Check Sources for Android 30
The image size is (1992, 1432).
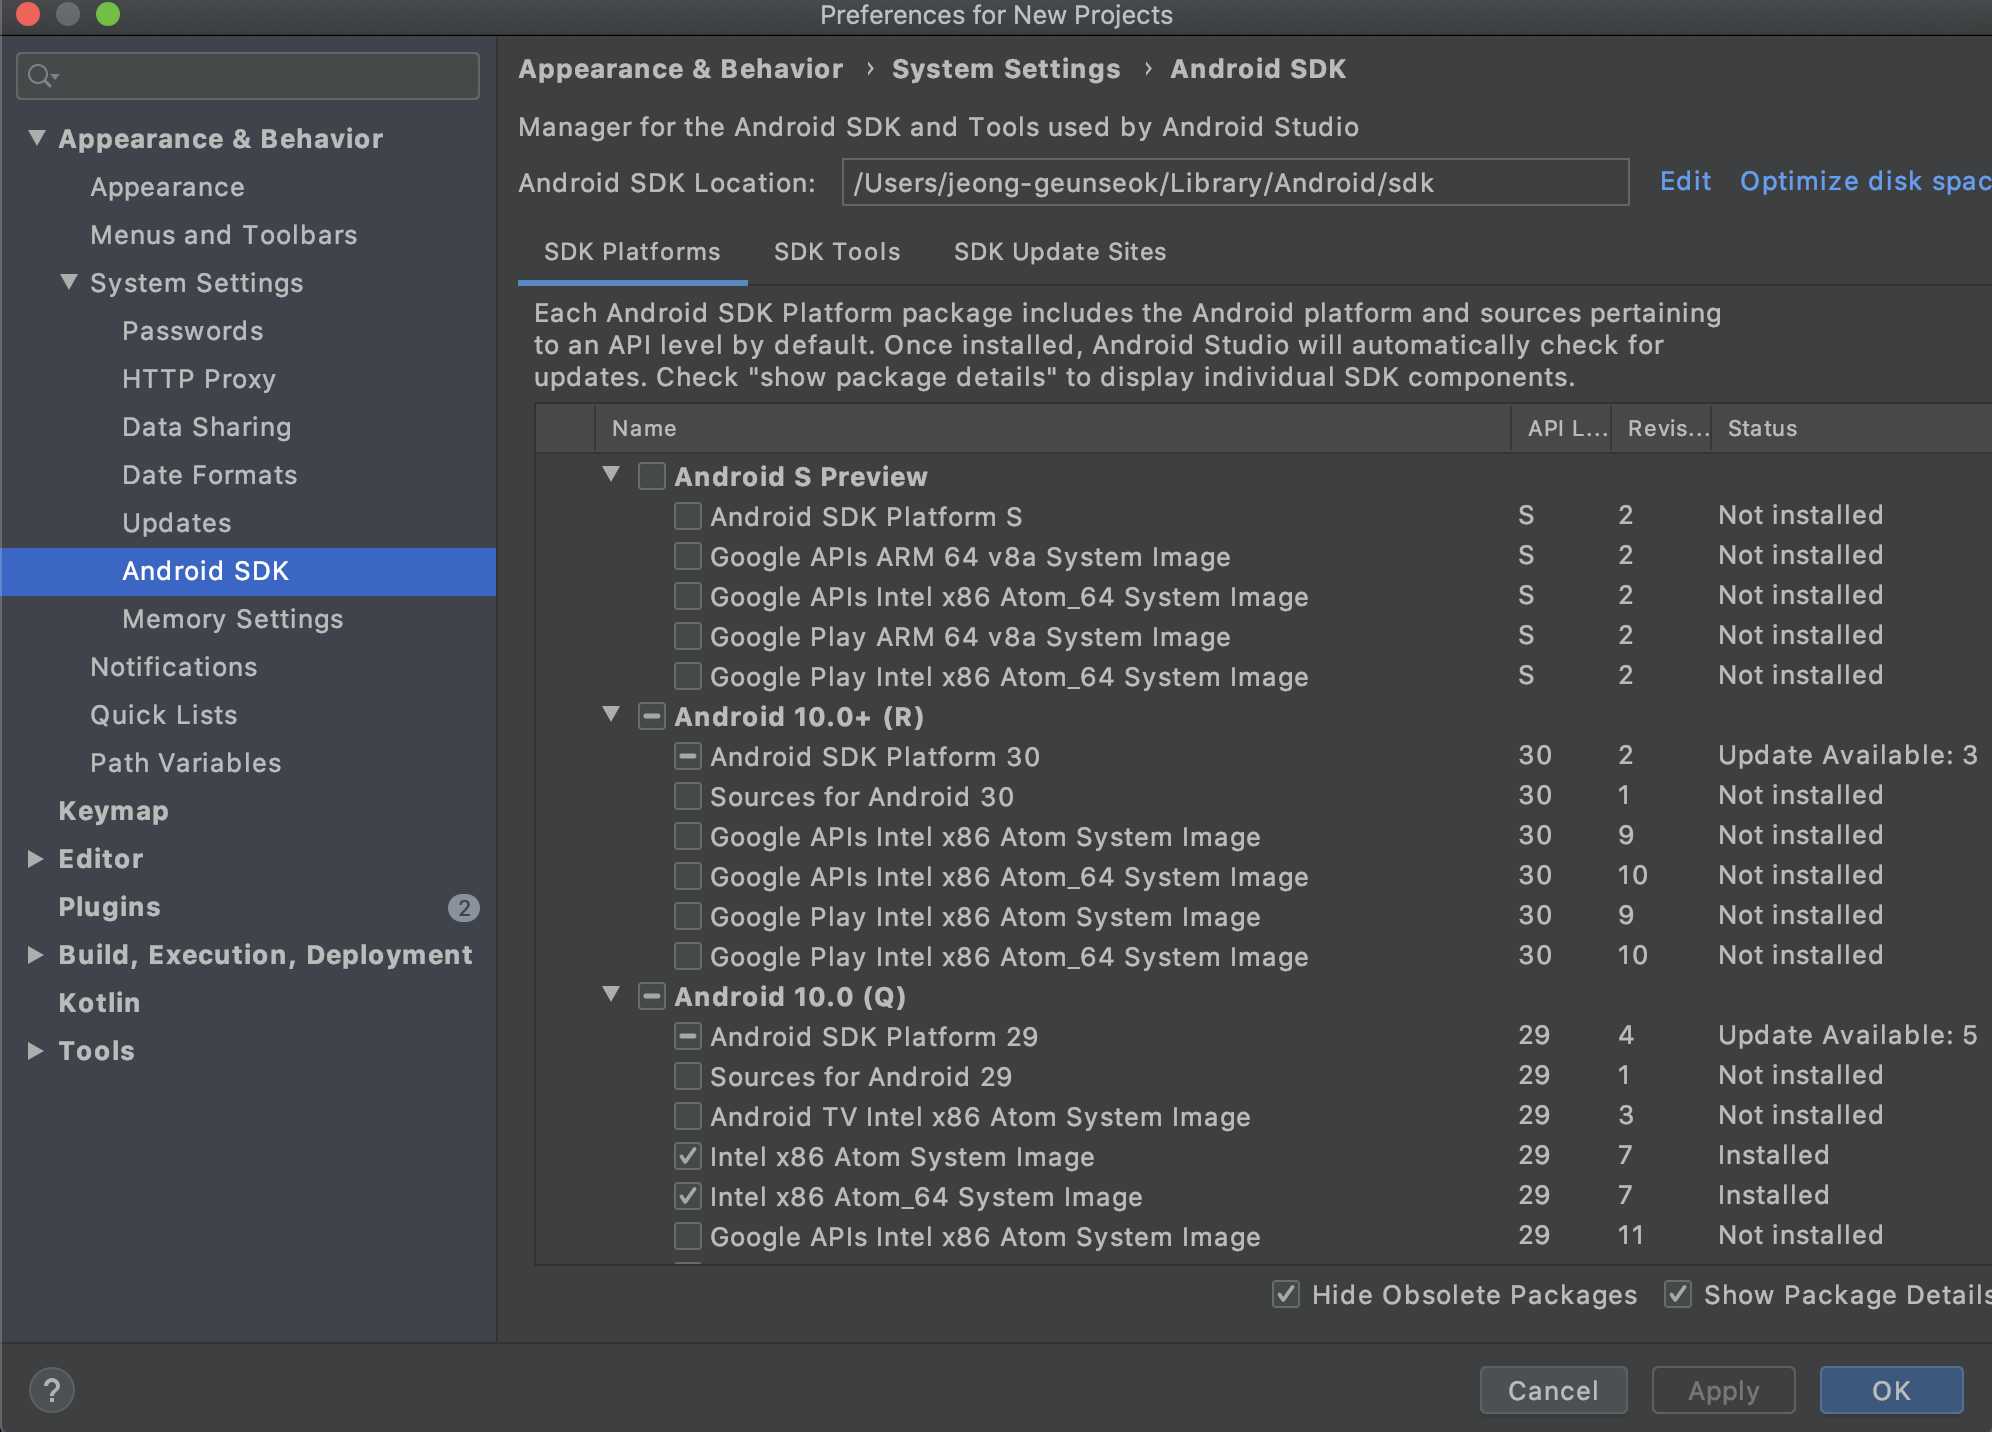pyautogui.click(x=687, y=796)
